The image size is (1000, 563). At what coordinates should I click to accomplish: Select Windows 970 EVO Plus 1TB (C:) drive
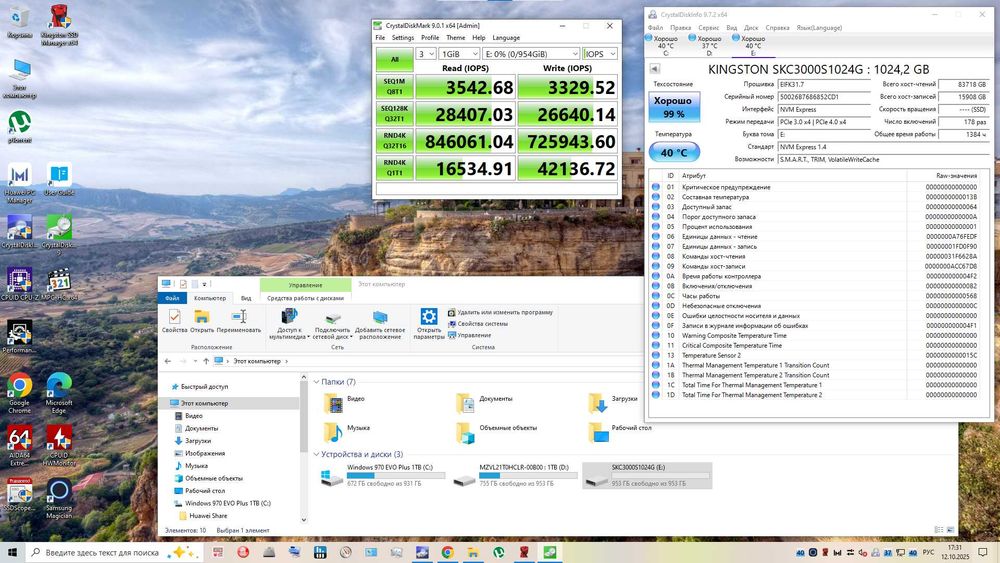pyautogui.click(x=383, y=476)
